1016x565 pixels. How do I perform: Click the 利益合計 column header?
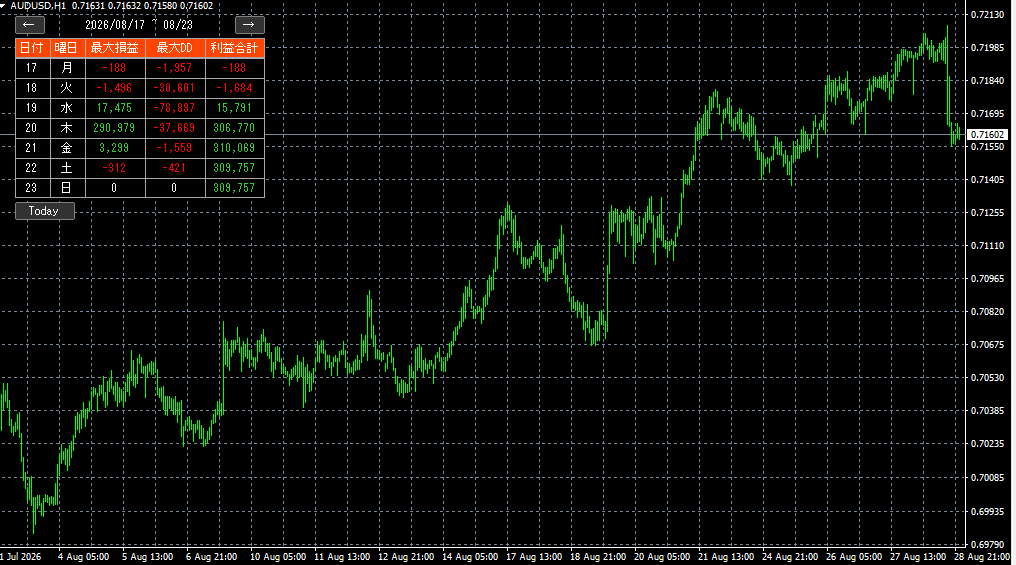(235, 48)
